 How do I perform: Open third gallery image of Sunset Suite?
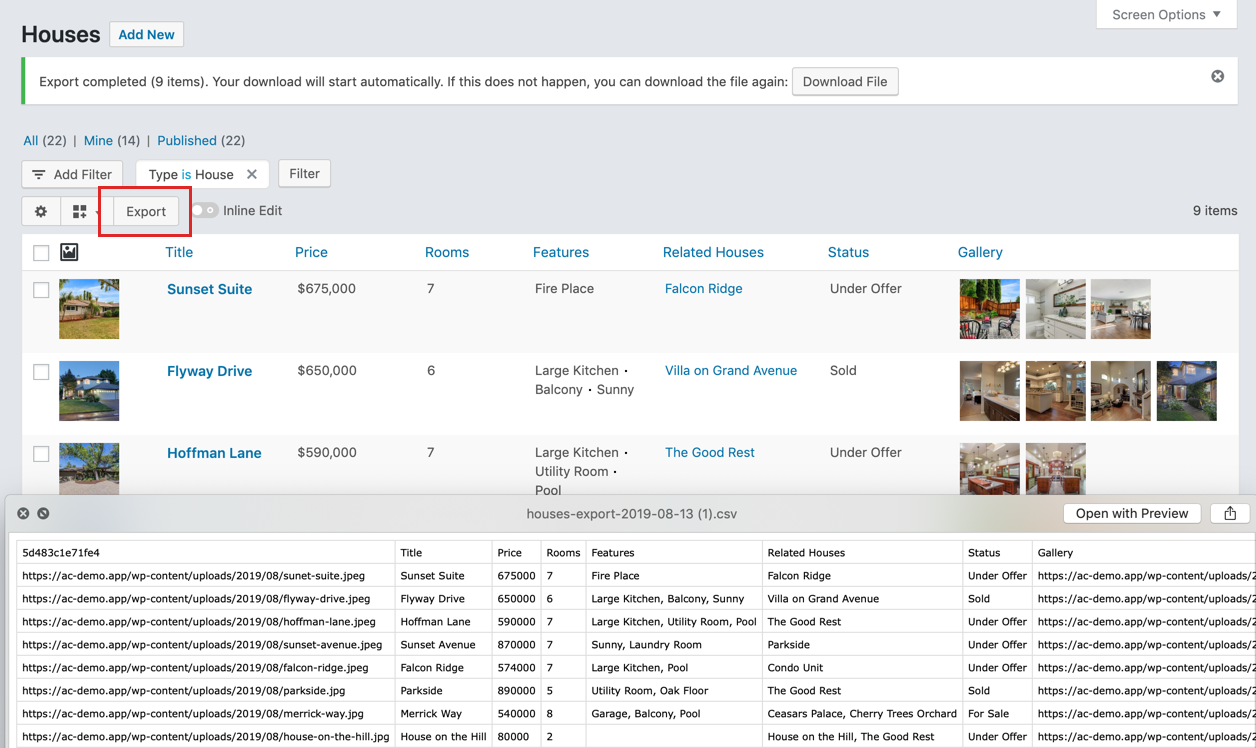(x=1121, y=309)
